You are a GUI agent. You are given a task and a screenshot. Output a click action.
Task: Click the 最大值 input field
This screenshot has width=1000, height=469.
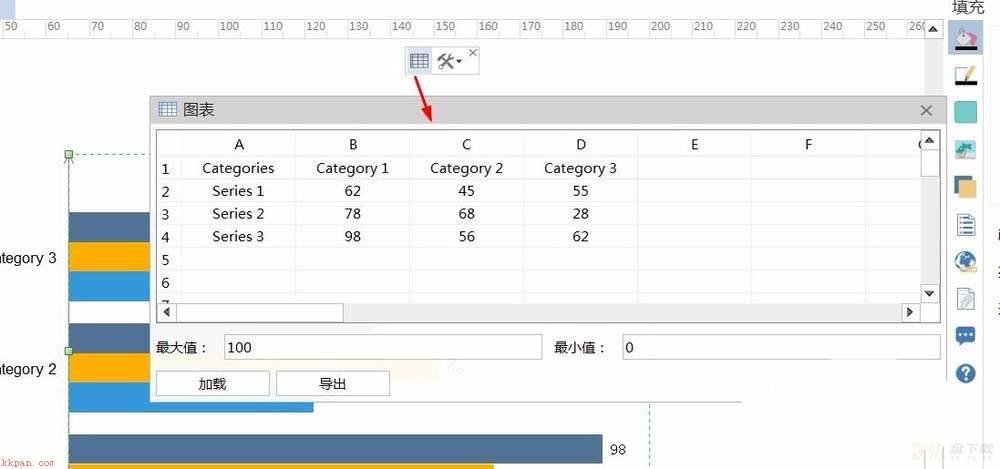tap(383, 348)
